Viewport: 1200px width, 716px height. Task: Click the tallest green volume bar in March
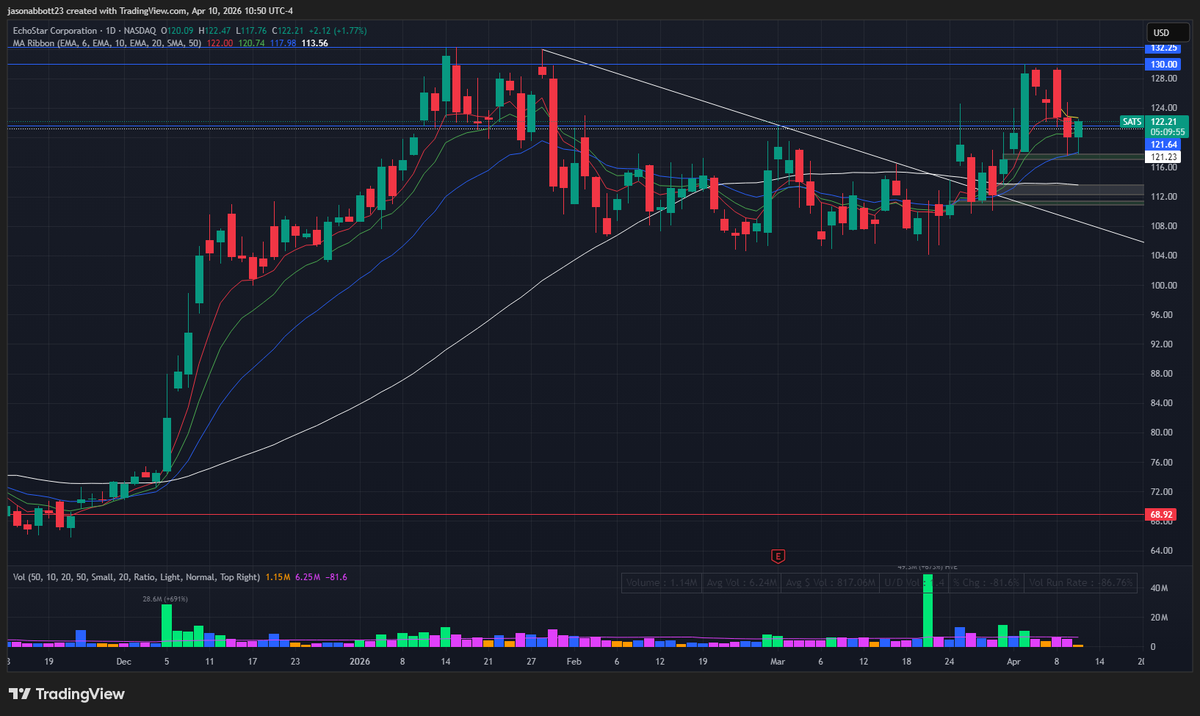pyautogui.click(x=928, y=610)
